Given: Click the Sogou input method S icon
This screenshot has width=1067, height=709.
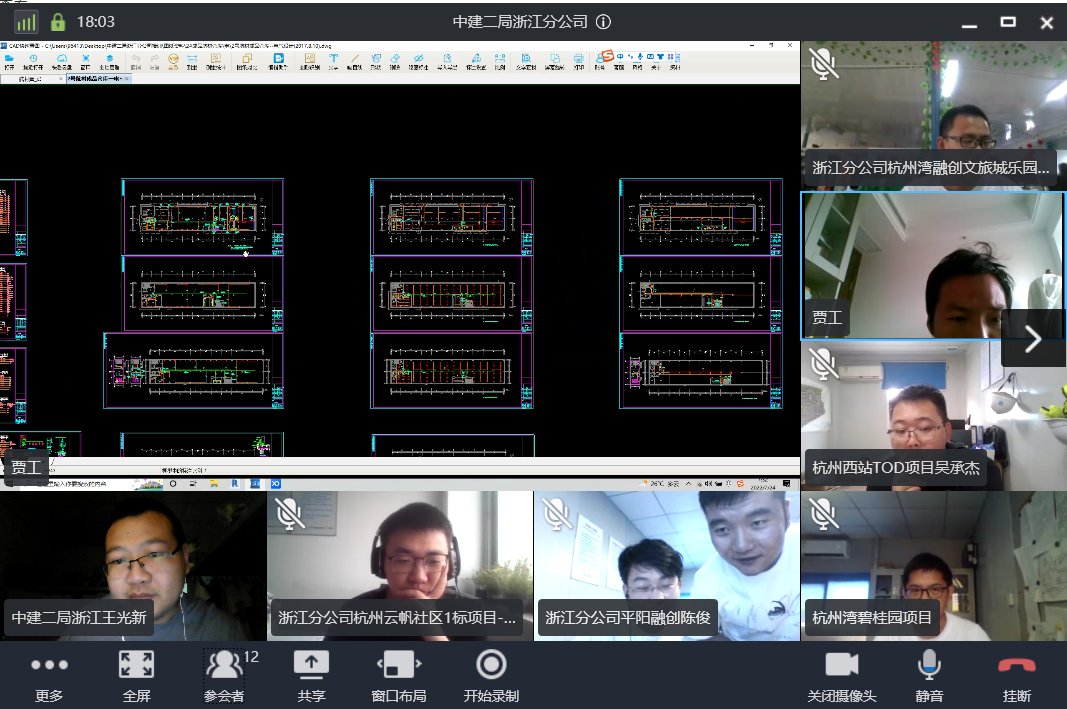Looking at the screenshot, I should (608, 56).
